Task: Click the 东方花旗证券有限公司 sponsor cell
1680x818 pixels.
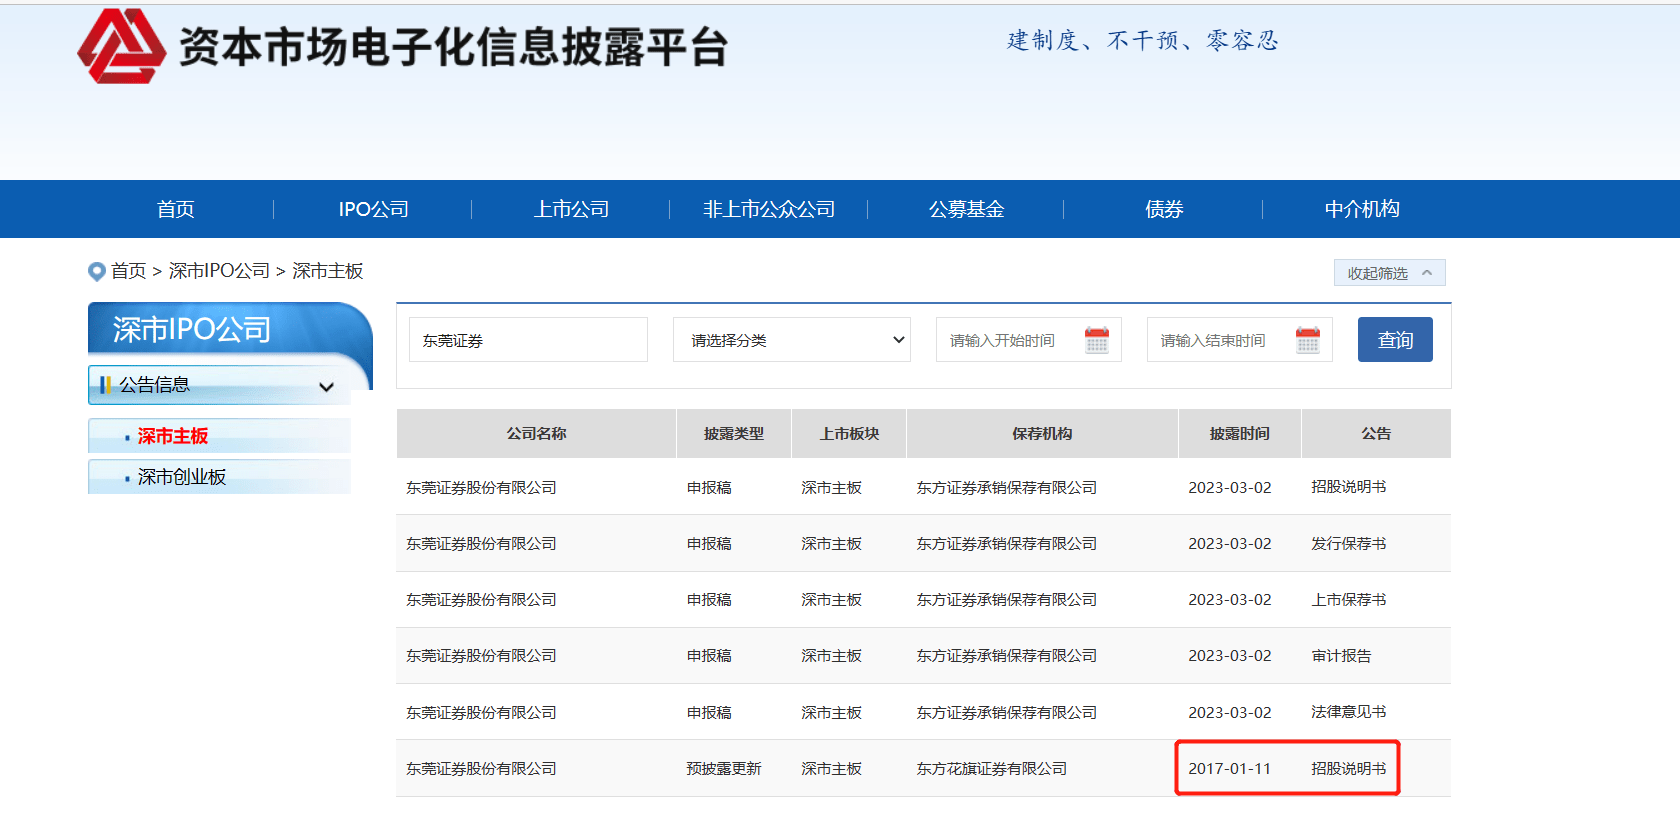Action: point(992,769)
